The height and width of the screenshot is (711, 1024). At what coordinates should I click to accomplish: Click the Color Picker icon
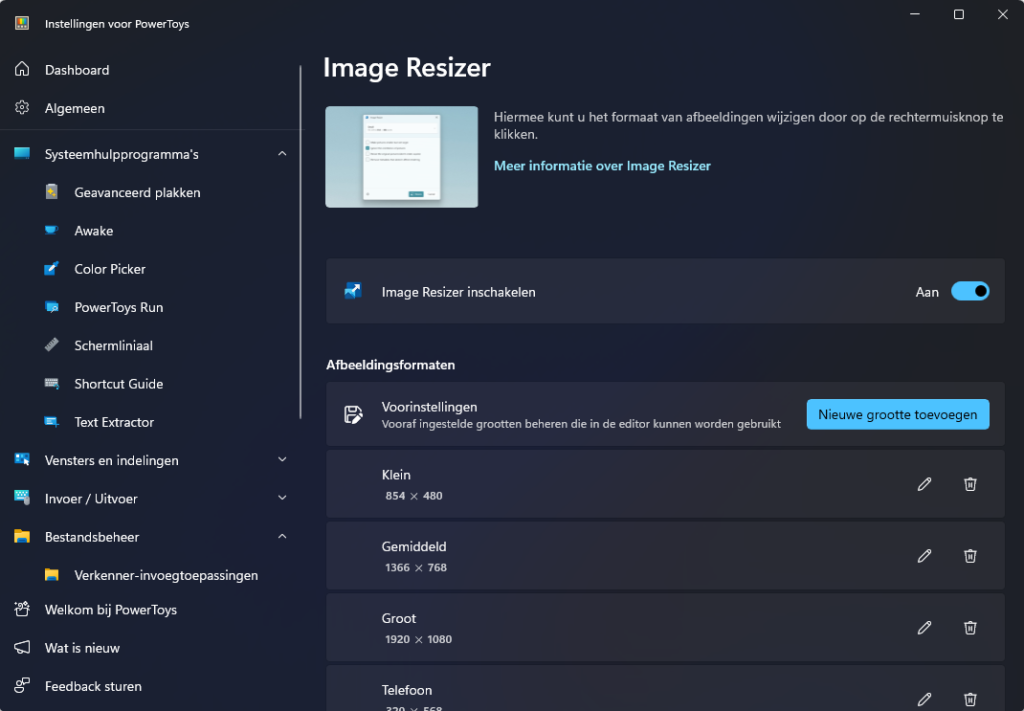coord(52,268)
